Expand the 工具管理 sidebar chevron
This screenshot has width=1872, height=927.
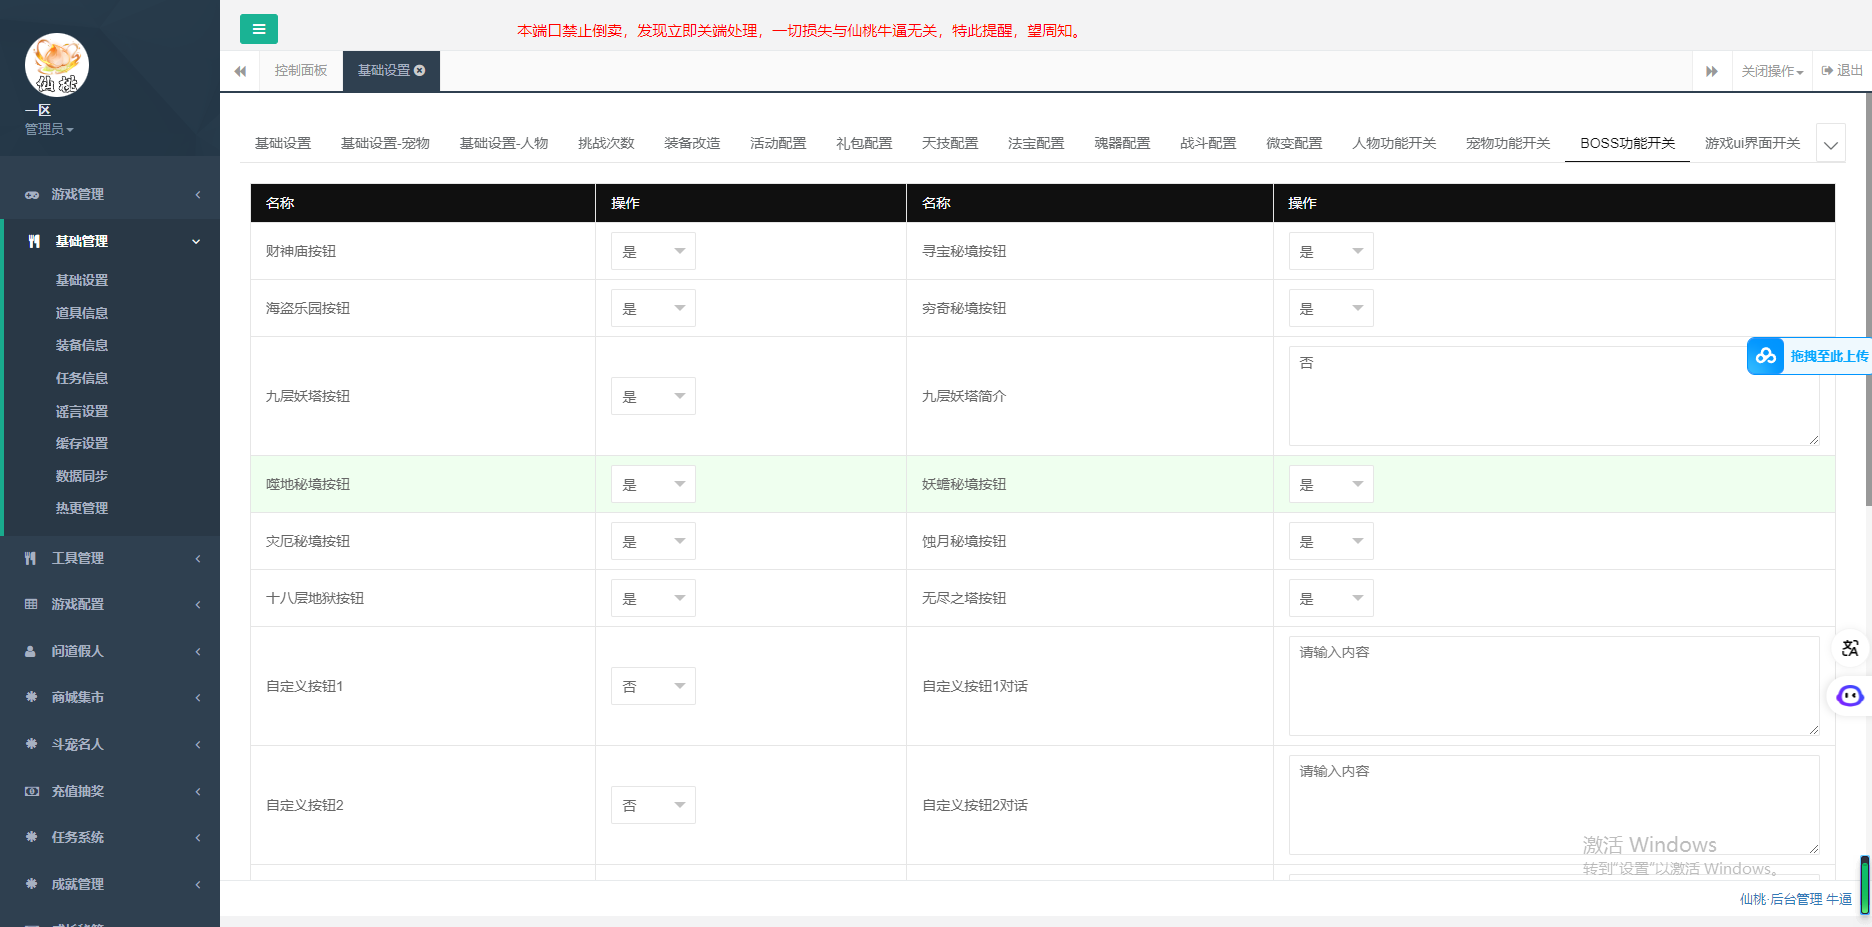click(198, 558)
